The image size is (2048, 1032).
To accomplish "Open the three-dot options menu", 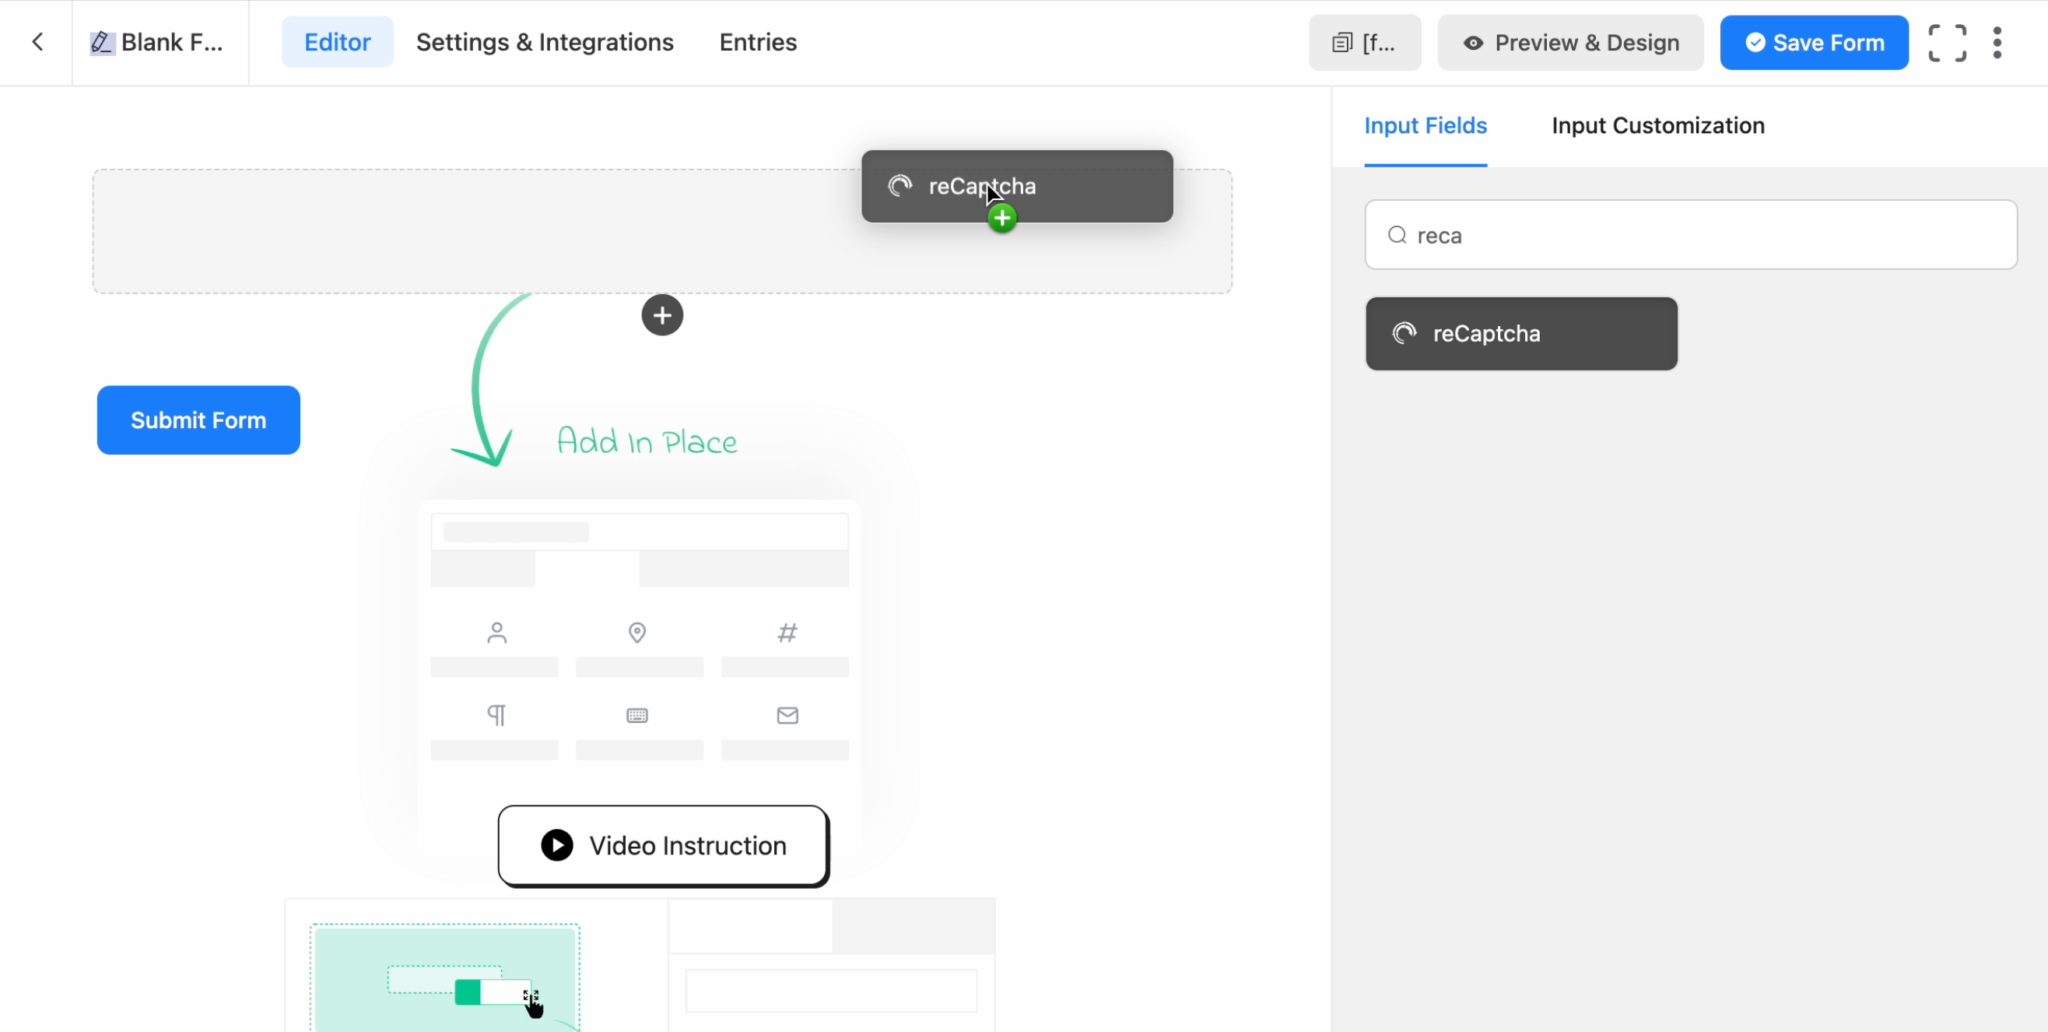I will click(1997, 42).
